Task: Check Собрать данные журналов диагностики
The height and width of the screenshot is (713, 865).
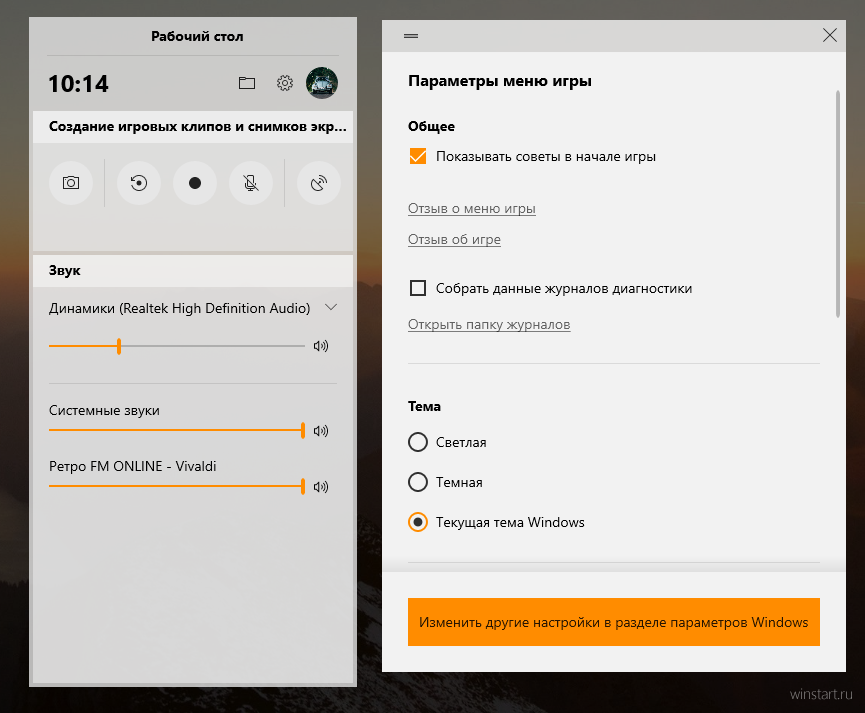Action: pyautogui.click(x=418, y=288)
